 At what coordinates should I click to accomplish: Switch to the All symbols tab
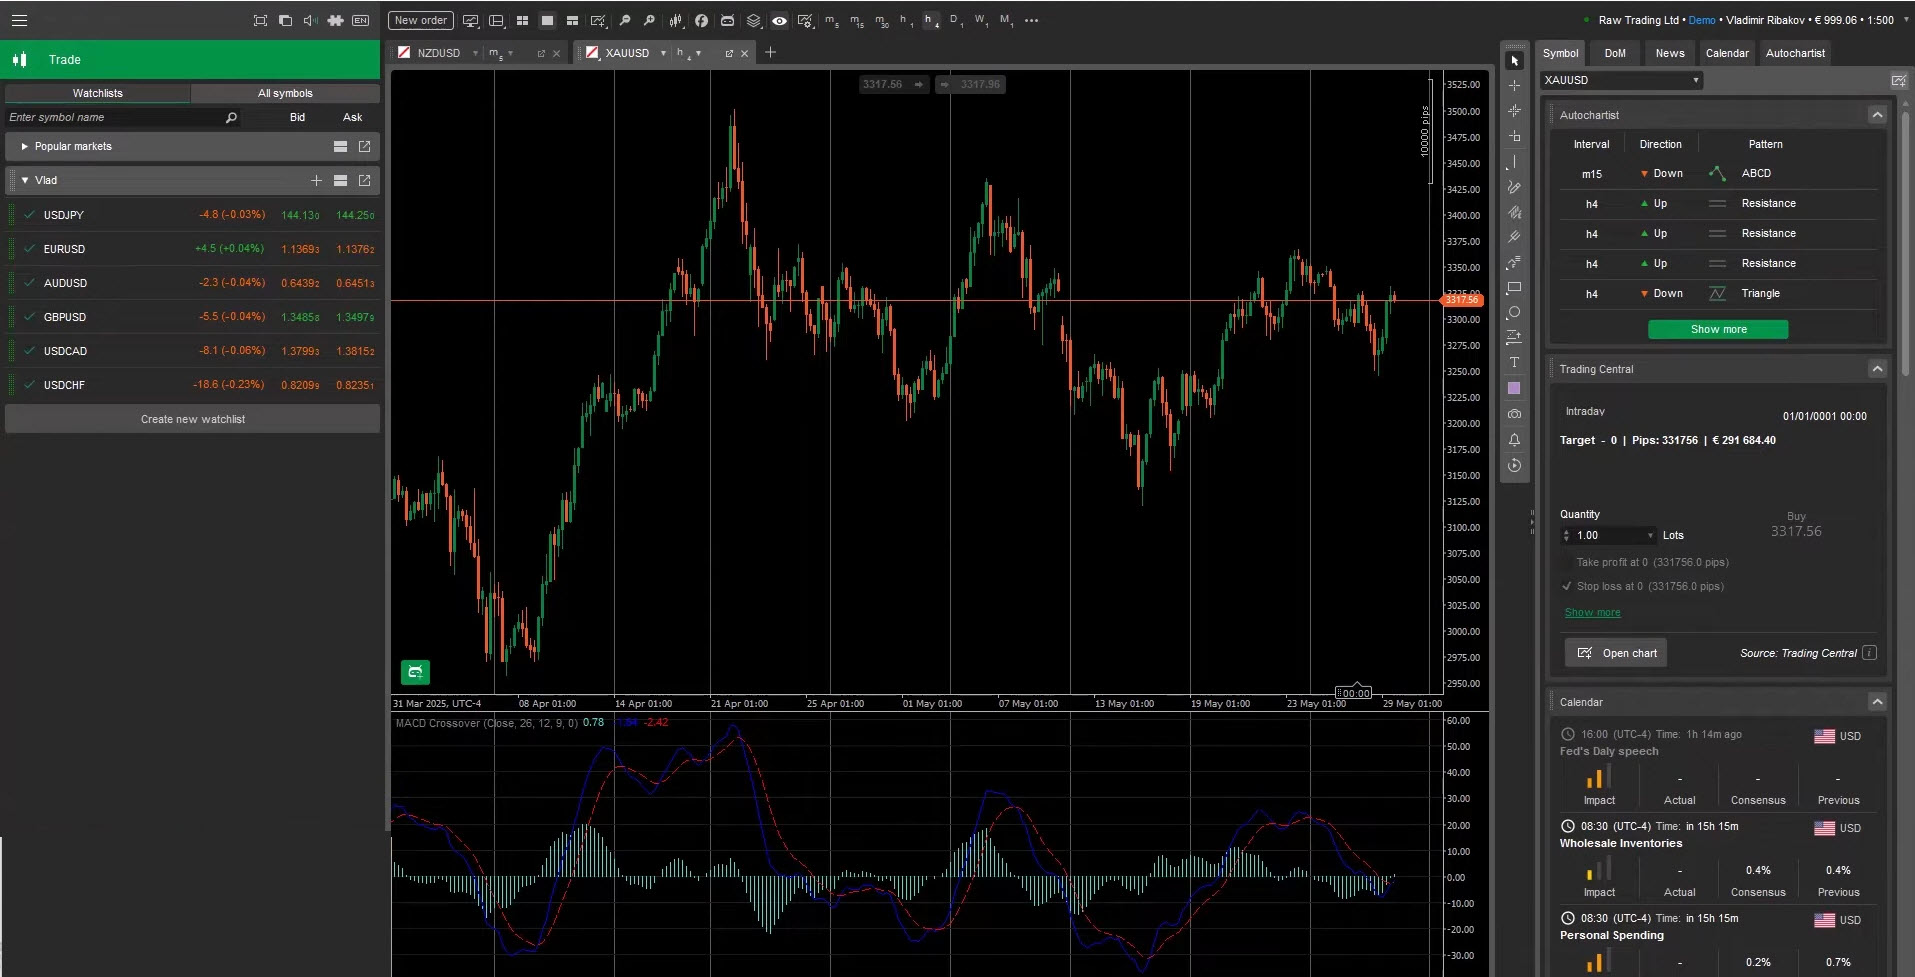point(285,93)
